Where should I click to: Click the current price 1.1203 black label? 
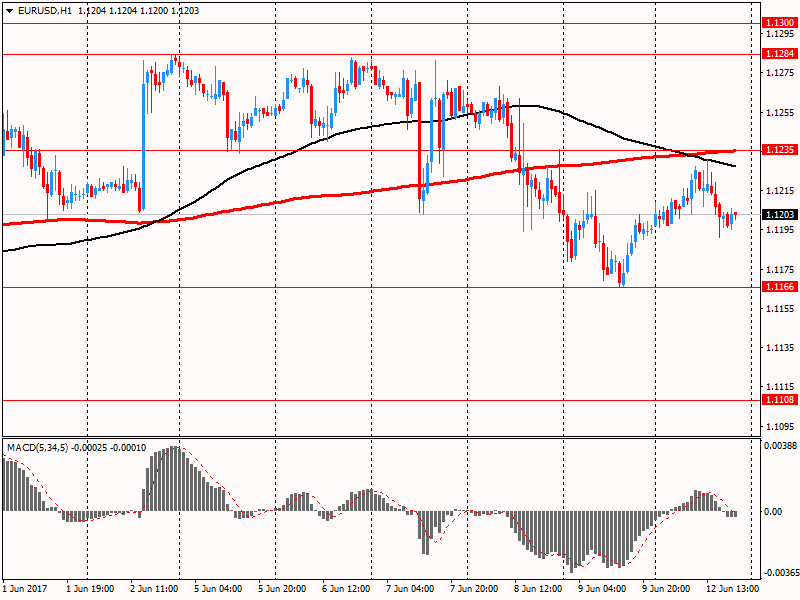779,215
